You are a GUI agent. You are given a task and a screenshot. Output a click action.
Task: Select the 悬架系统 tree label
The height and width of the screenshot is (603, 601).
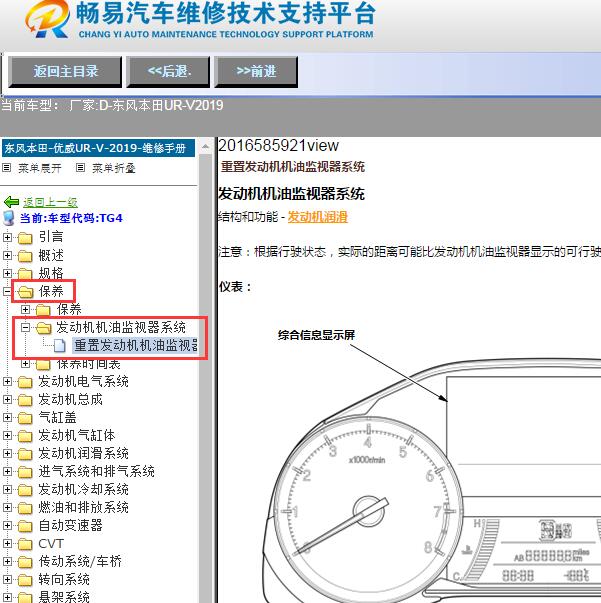coord(64,597)
